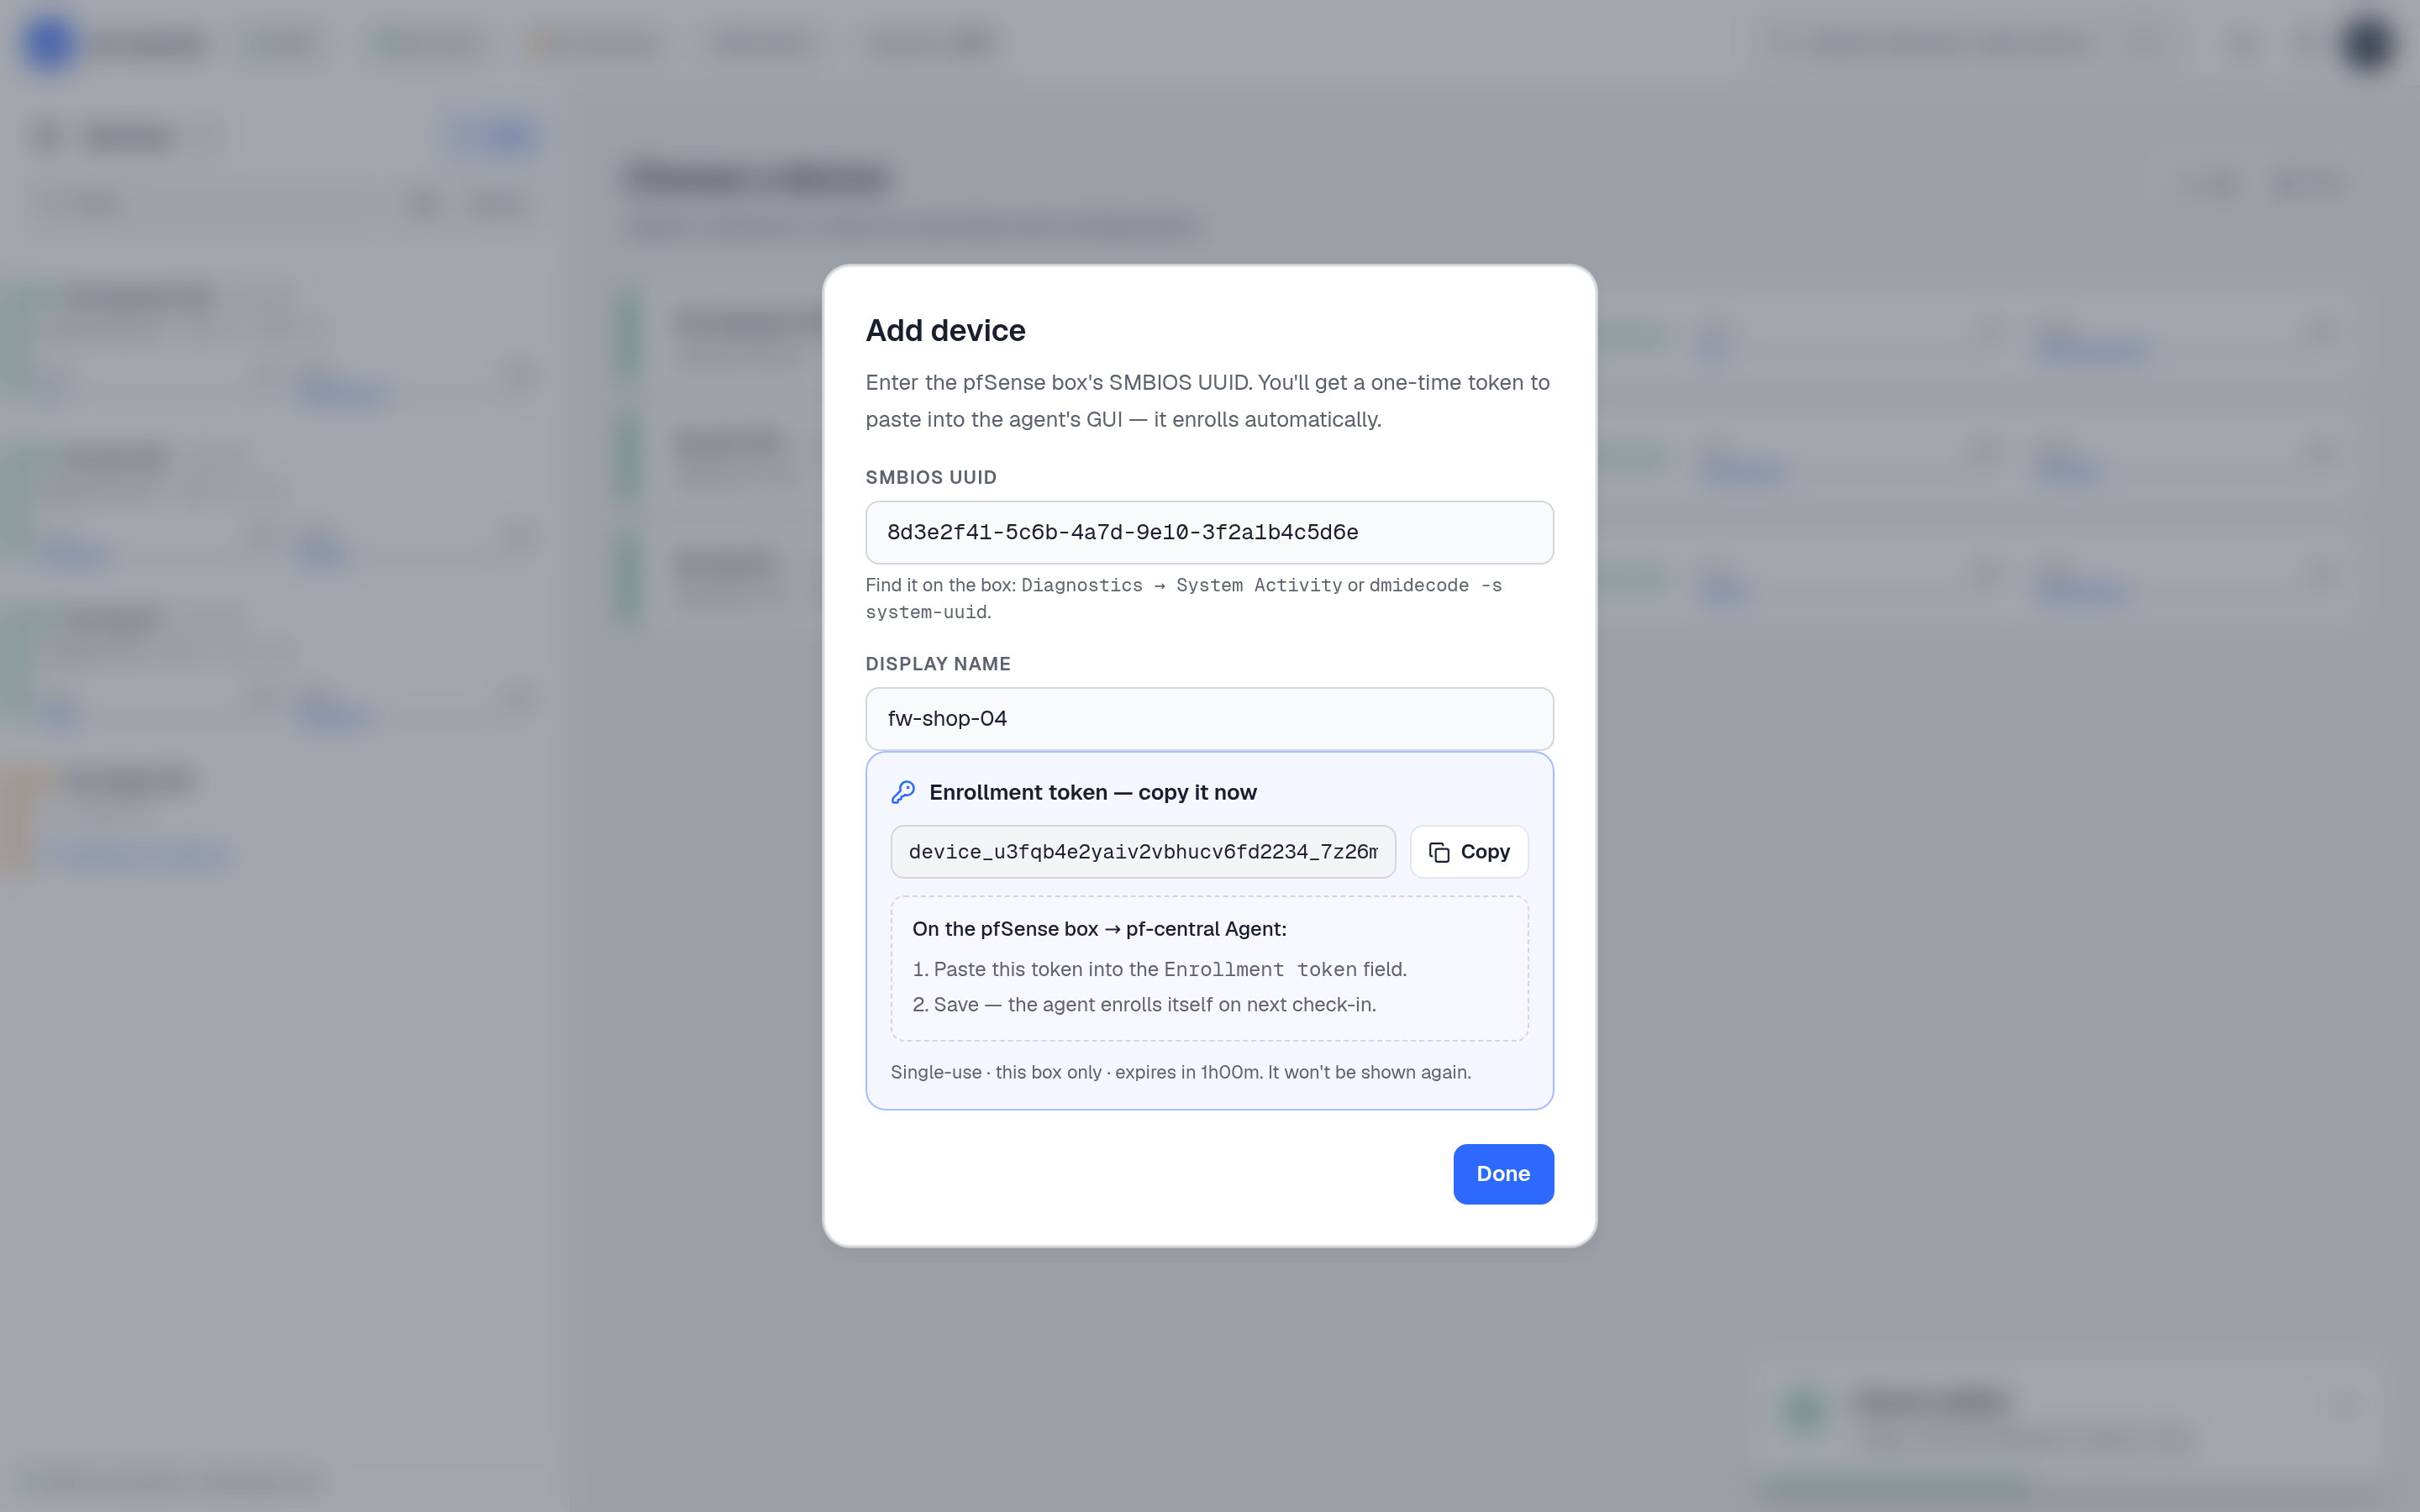This screenshot has height=1512, width=2420.
Task: Click the 'DISPLAY NAME' label
Action: [938, 664]
